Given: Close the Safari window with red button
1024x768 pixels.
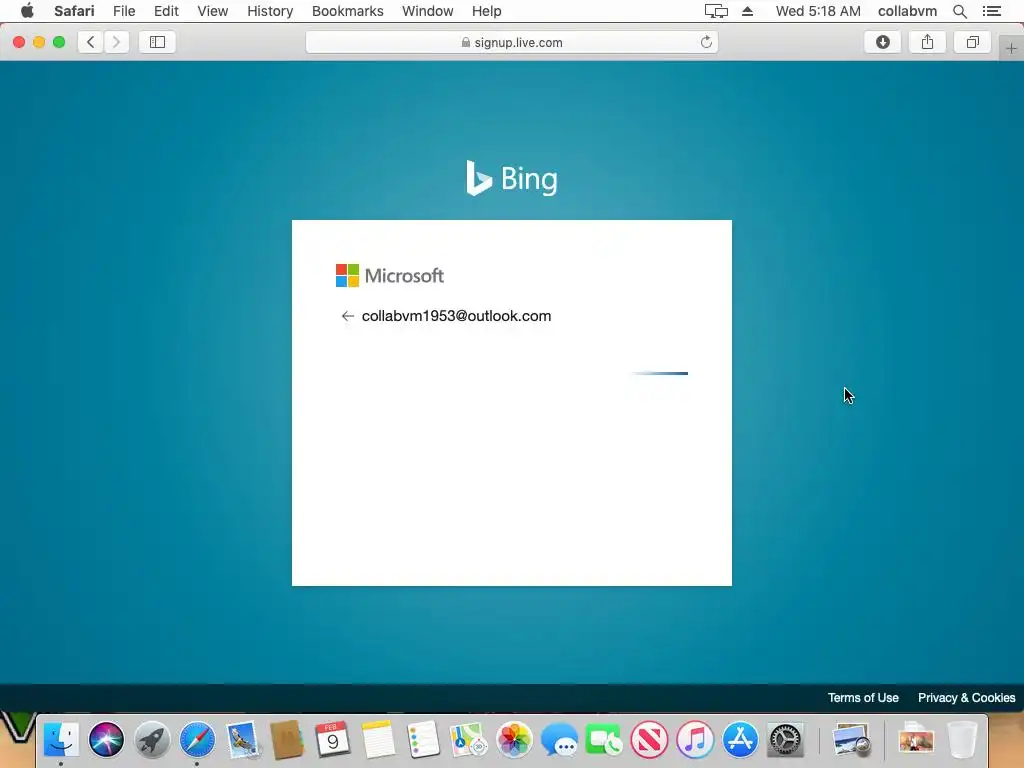Looking at the screenshot, I should (19, 42).
